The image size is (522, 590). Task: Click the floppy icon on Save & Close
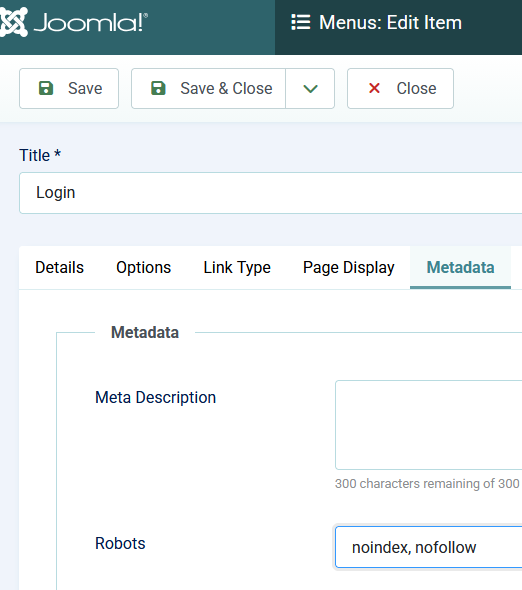tap(158, 88)
